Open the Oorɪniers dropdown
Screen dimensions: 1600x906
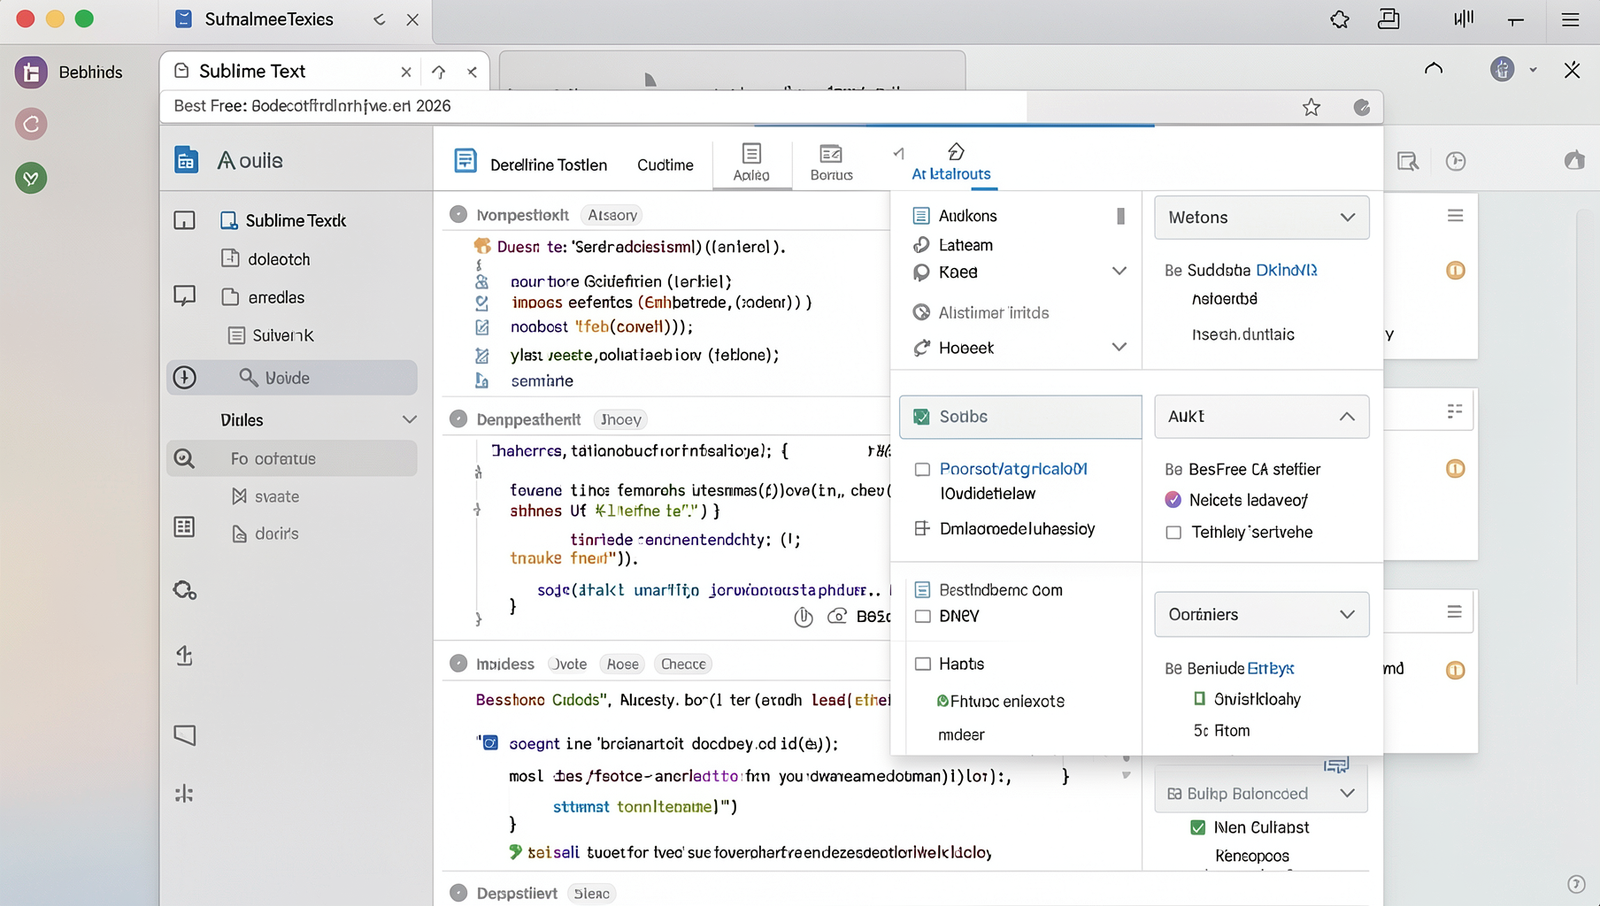(x=1262, y=614)
